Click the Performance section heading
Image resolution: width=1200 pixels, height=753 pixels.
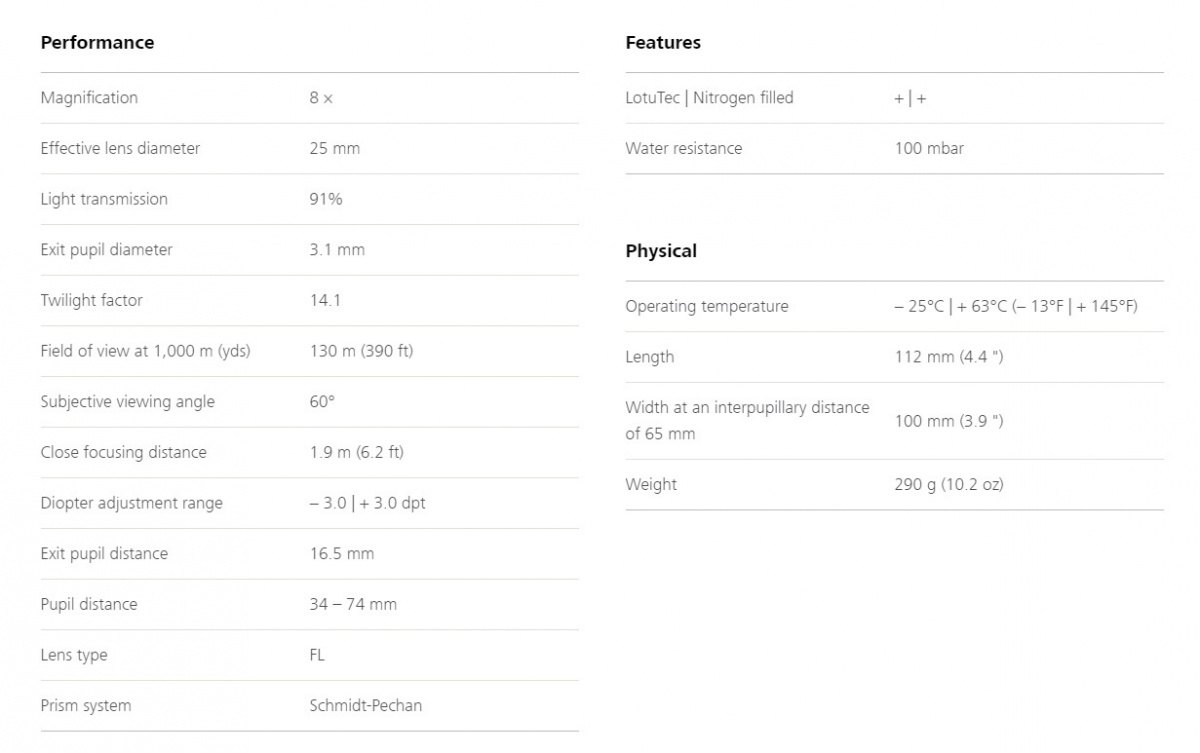click(97, 43)
